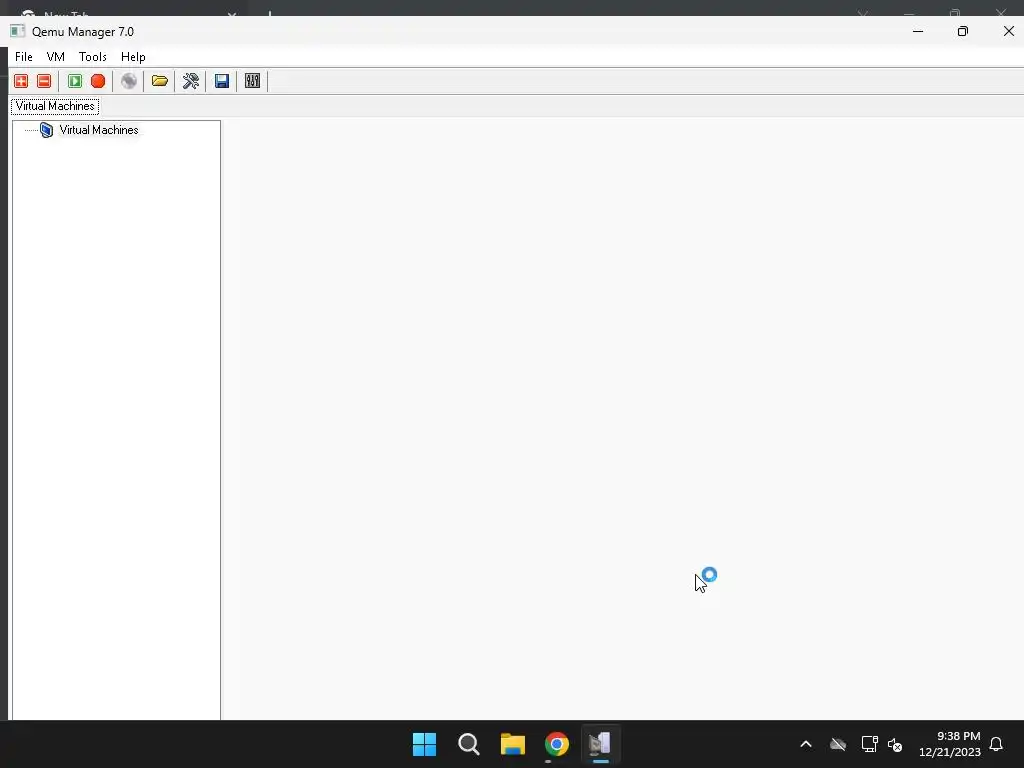
Task: Click the OneDrive cloud tray icon
Action: tap(838, 744)
